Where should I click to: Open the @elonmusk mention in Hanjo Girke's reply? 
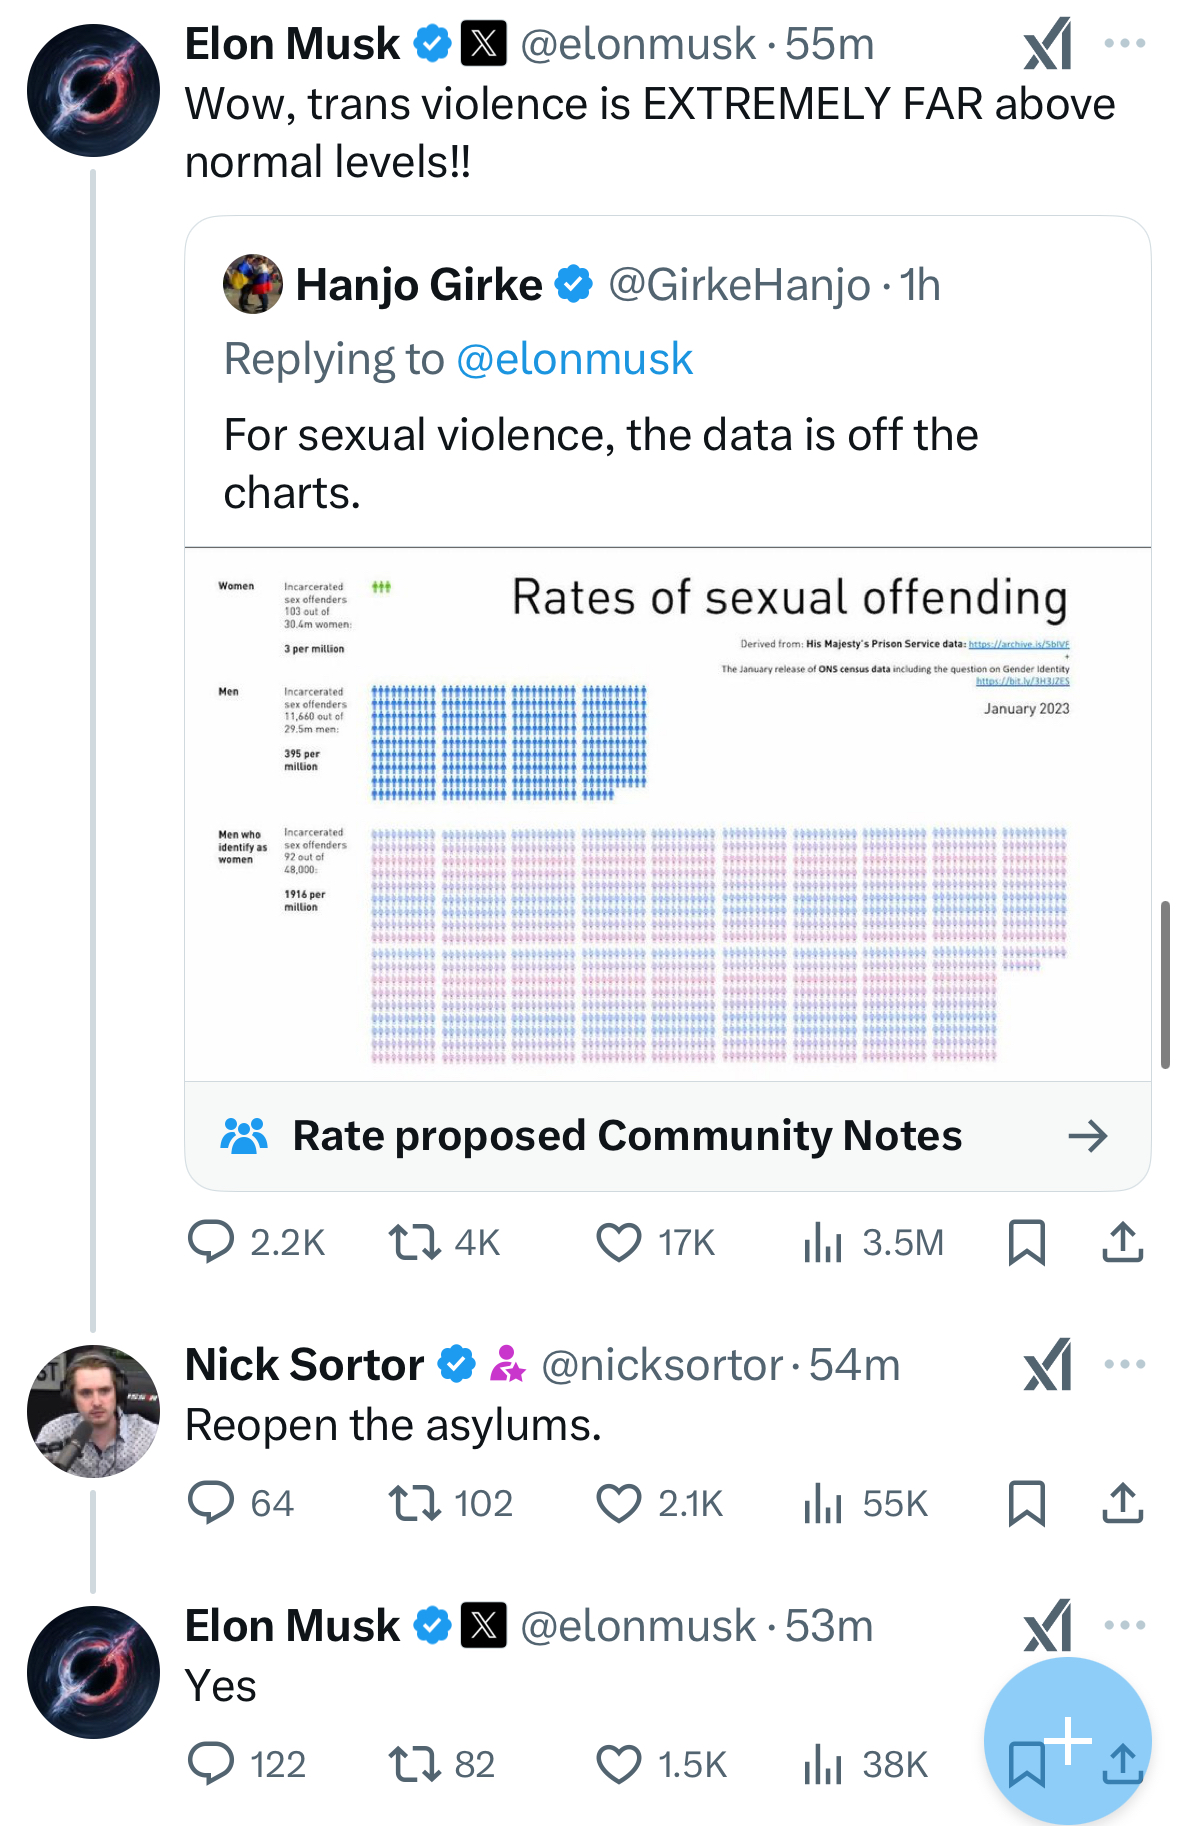click(x=575, y=359)
